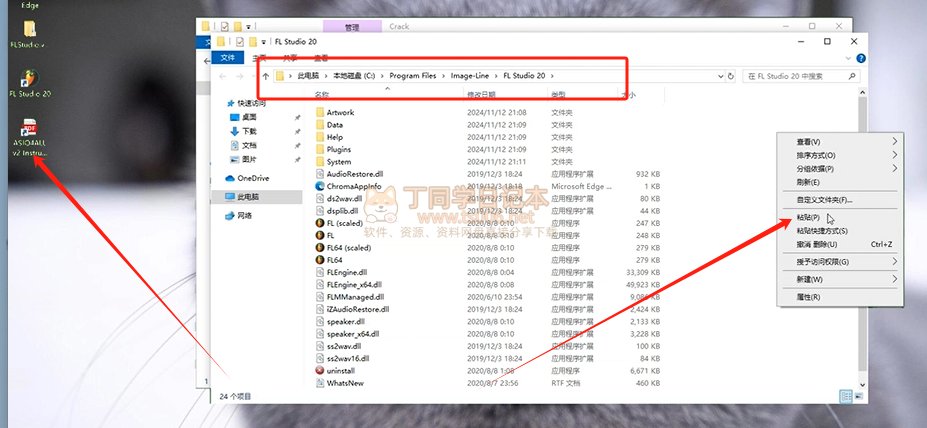Open 文档 under quick access
Image resolution: width=927 pixels, height=428 pixels.
(x=243, y=145)
